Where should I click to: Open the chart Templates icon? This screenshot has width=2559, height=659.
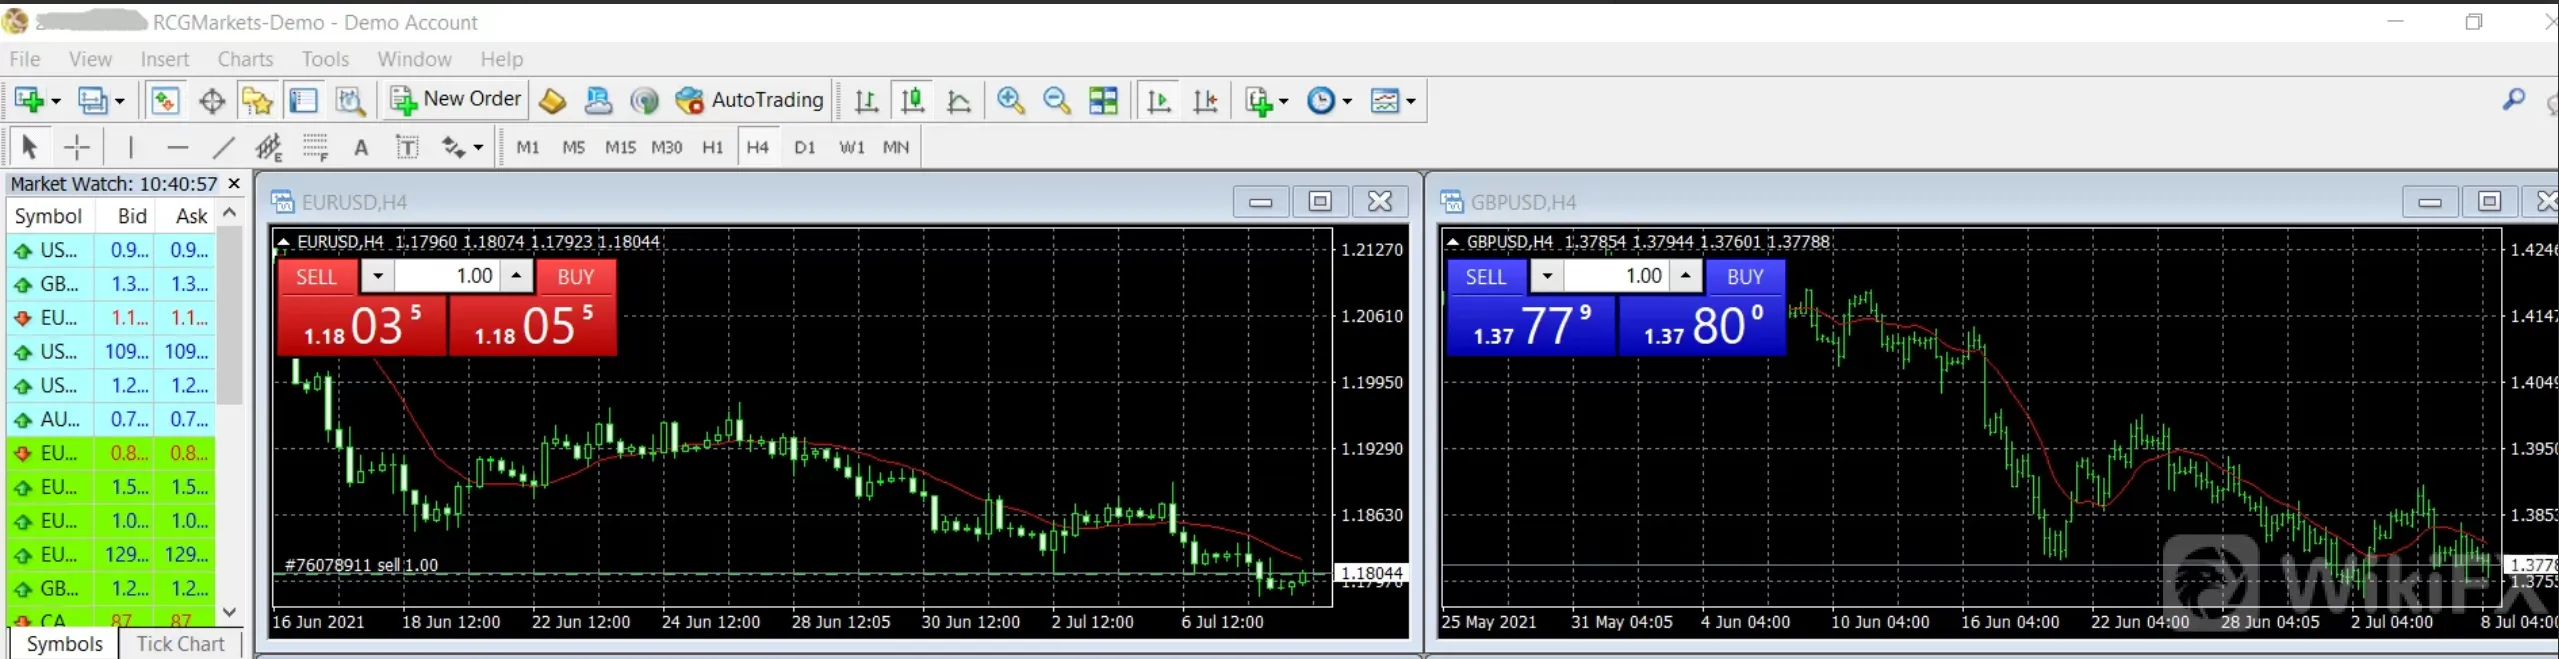(1385, 100)
